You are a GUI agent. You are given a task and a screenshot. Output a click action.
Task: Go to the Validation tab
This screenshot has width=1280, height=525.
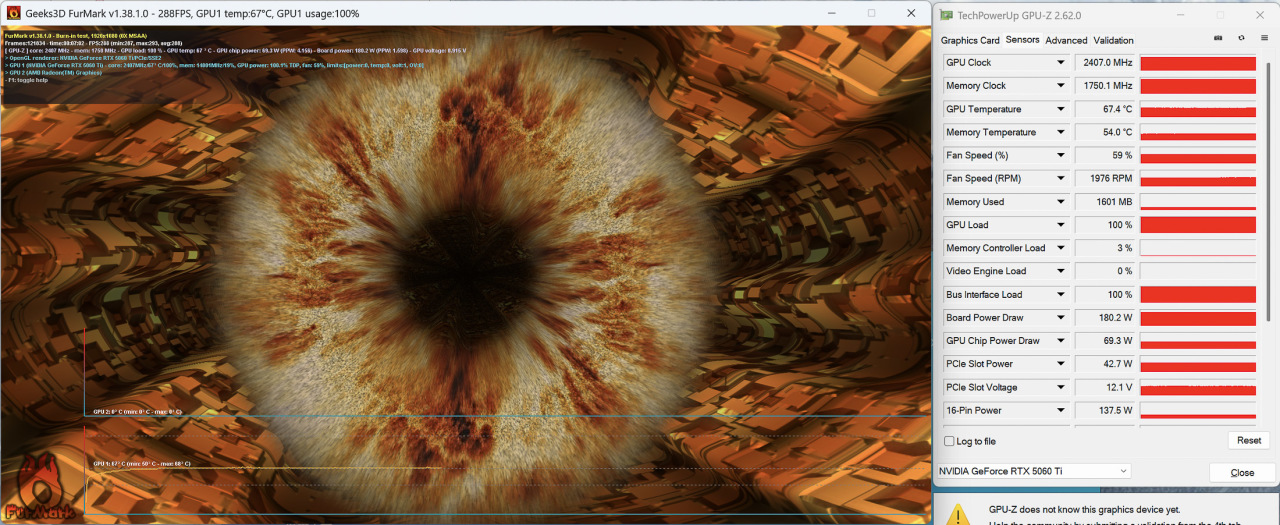click(x=1113, y=40)
